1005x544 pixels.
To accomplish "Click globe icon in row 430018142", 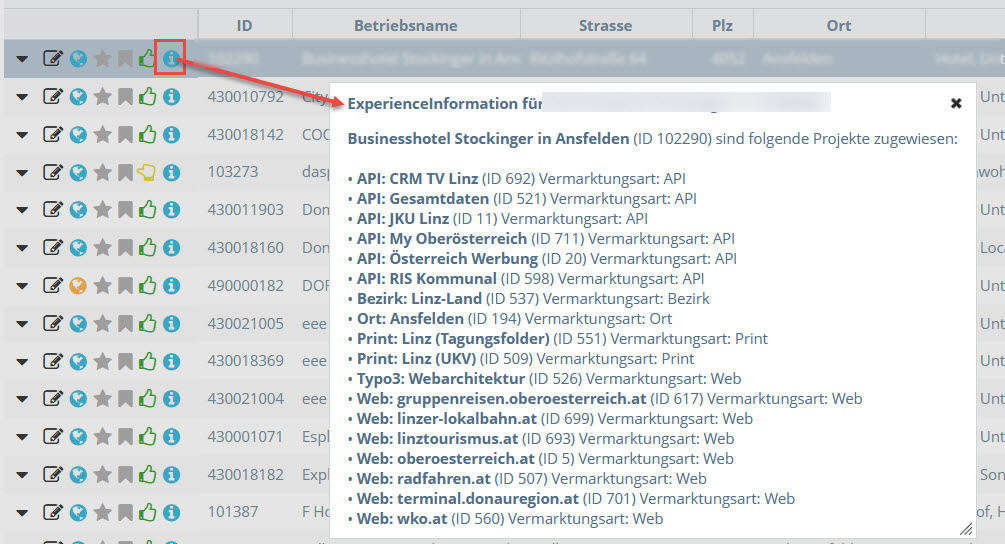I will (x=78, y=135).
